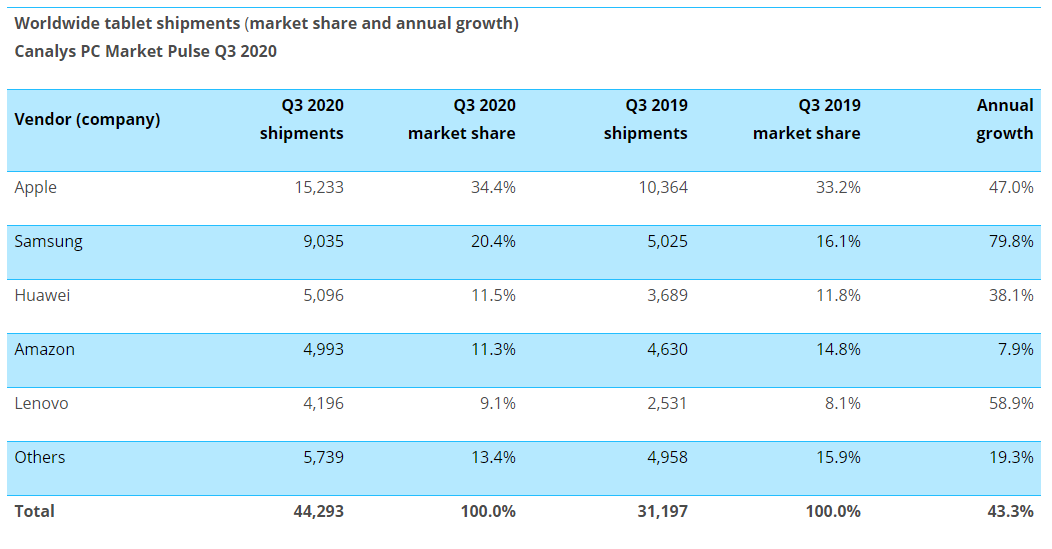Click Amazon's 11.3% market share cell

[493, 350]
